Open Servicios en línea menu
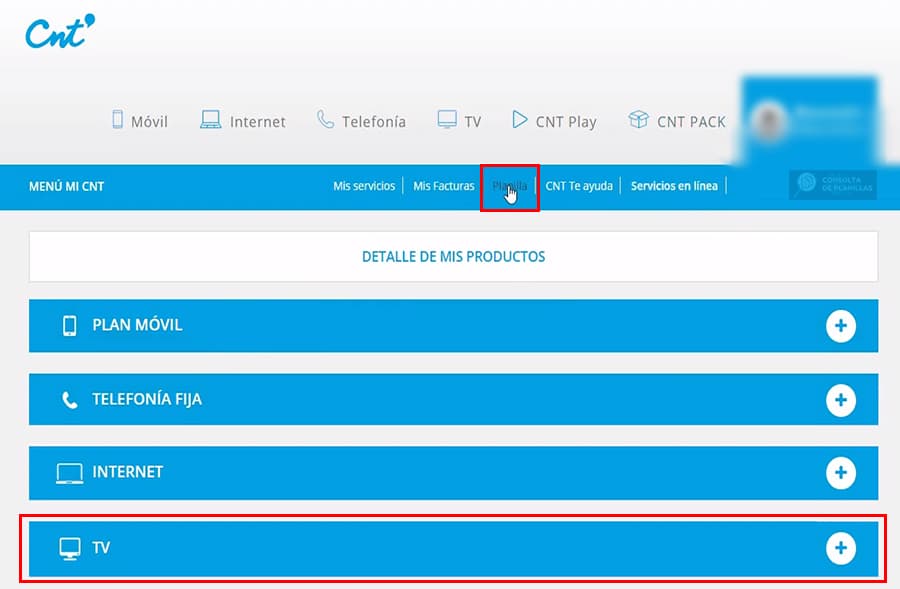 (674, 186)
